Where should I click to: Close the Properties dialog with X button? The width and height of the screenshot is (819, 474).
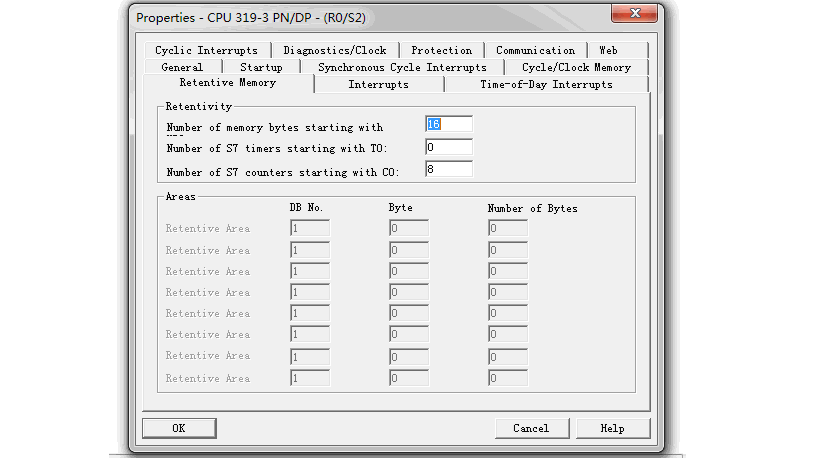[x=634, y=14]
